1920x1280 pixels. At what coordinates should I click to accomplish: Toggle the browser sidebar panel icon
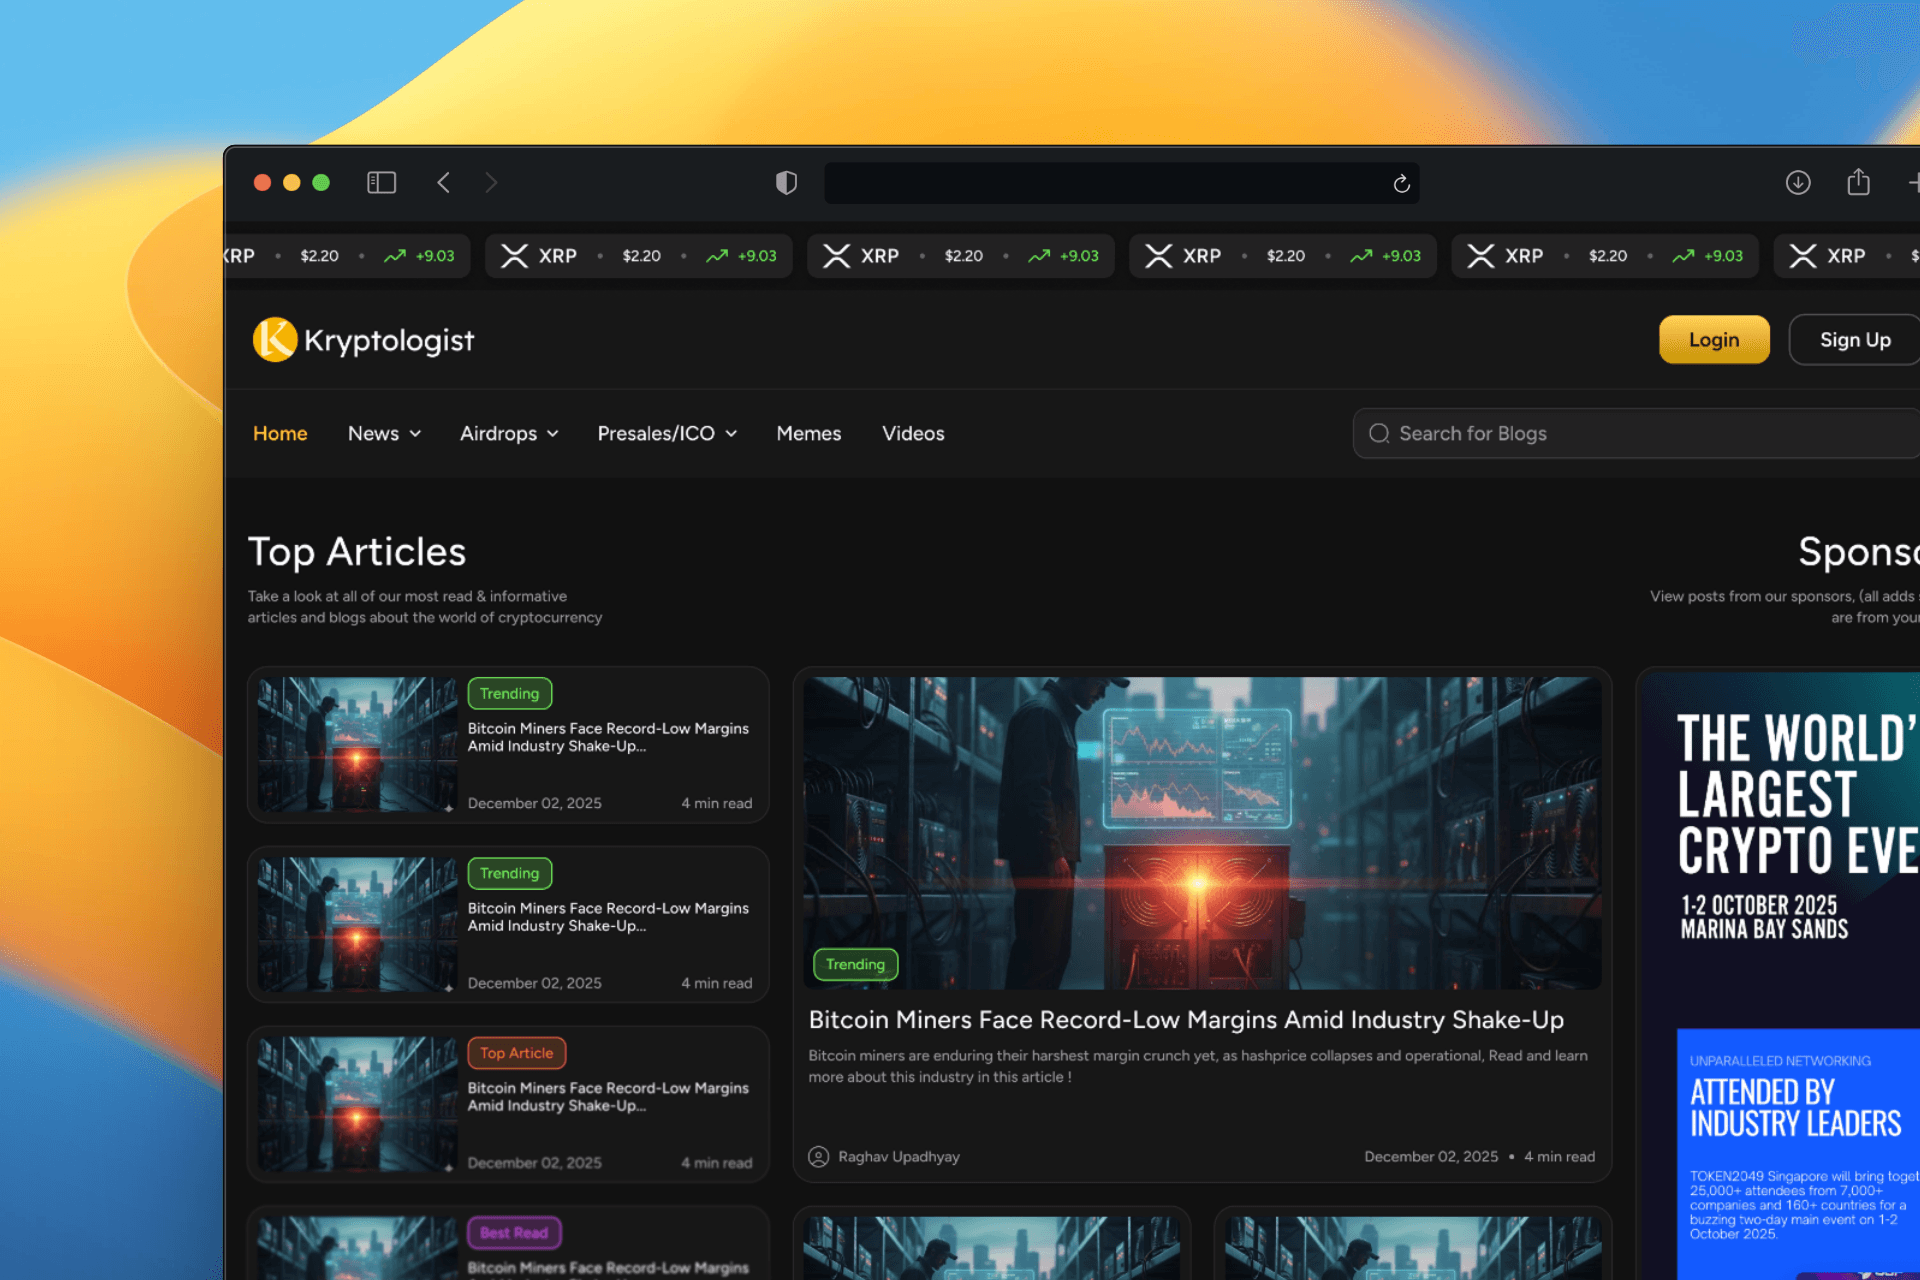(381, 182)
